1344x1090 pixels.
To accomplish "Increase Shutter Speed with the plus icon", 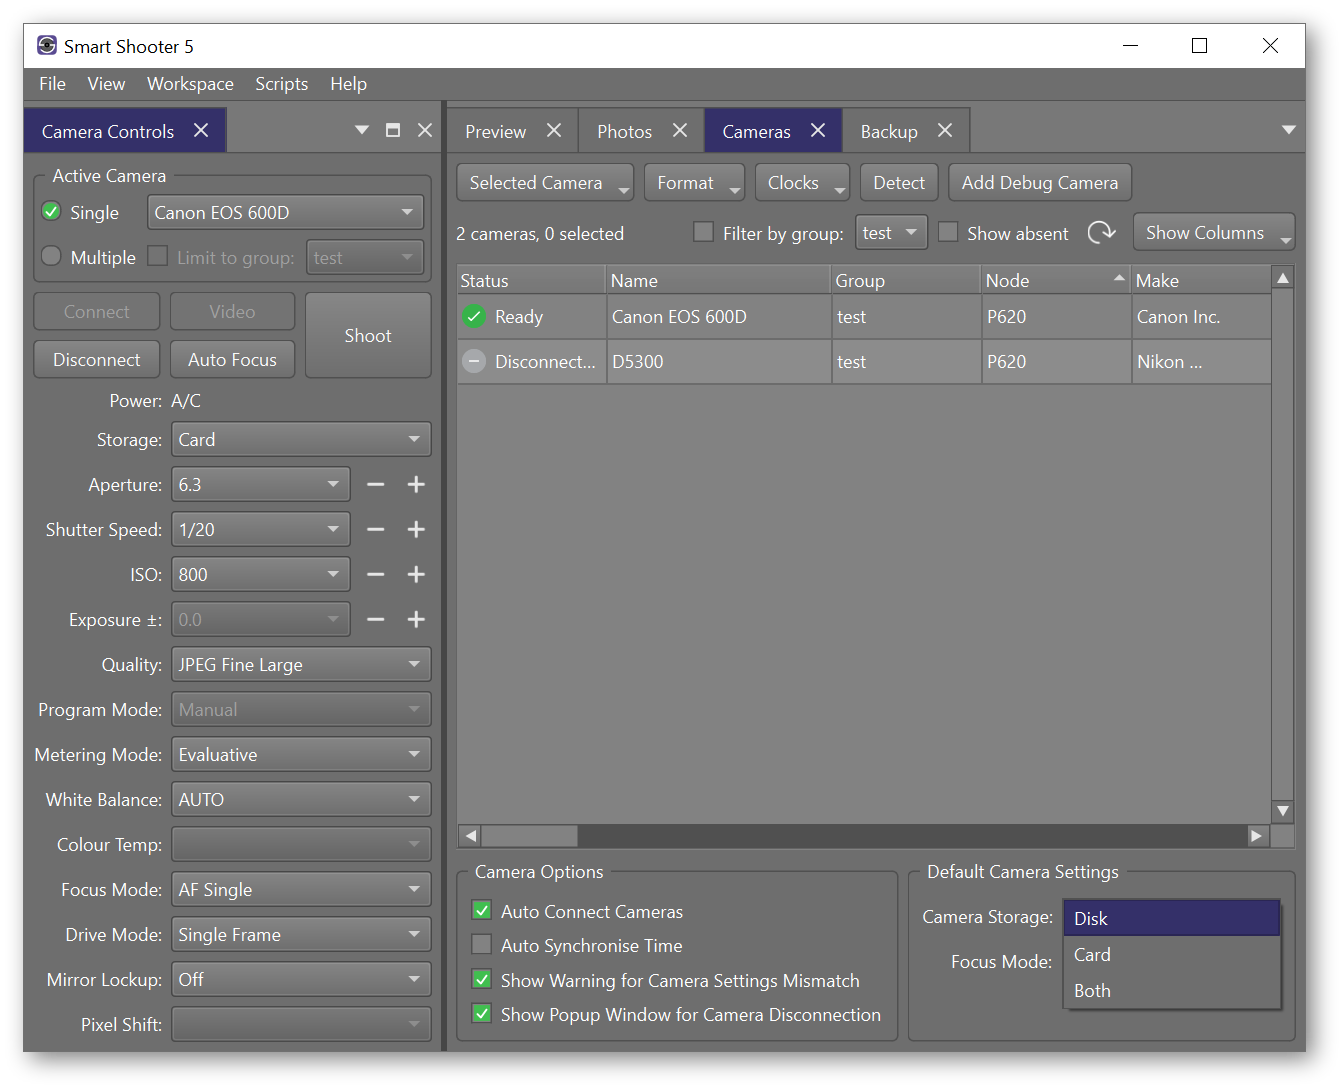I will [x=416, y=529].
